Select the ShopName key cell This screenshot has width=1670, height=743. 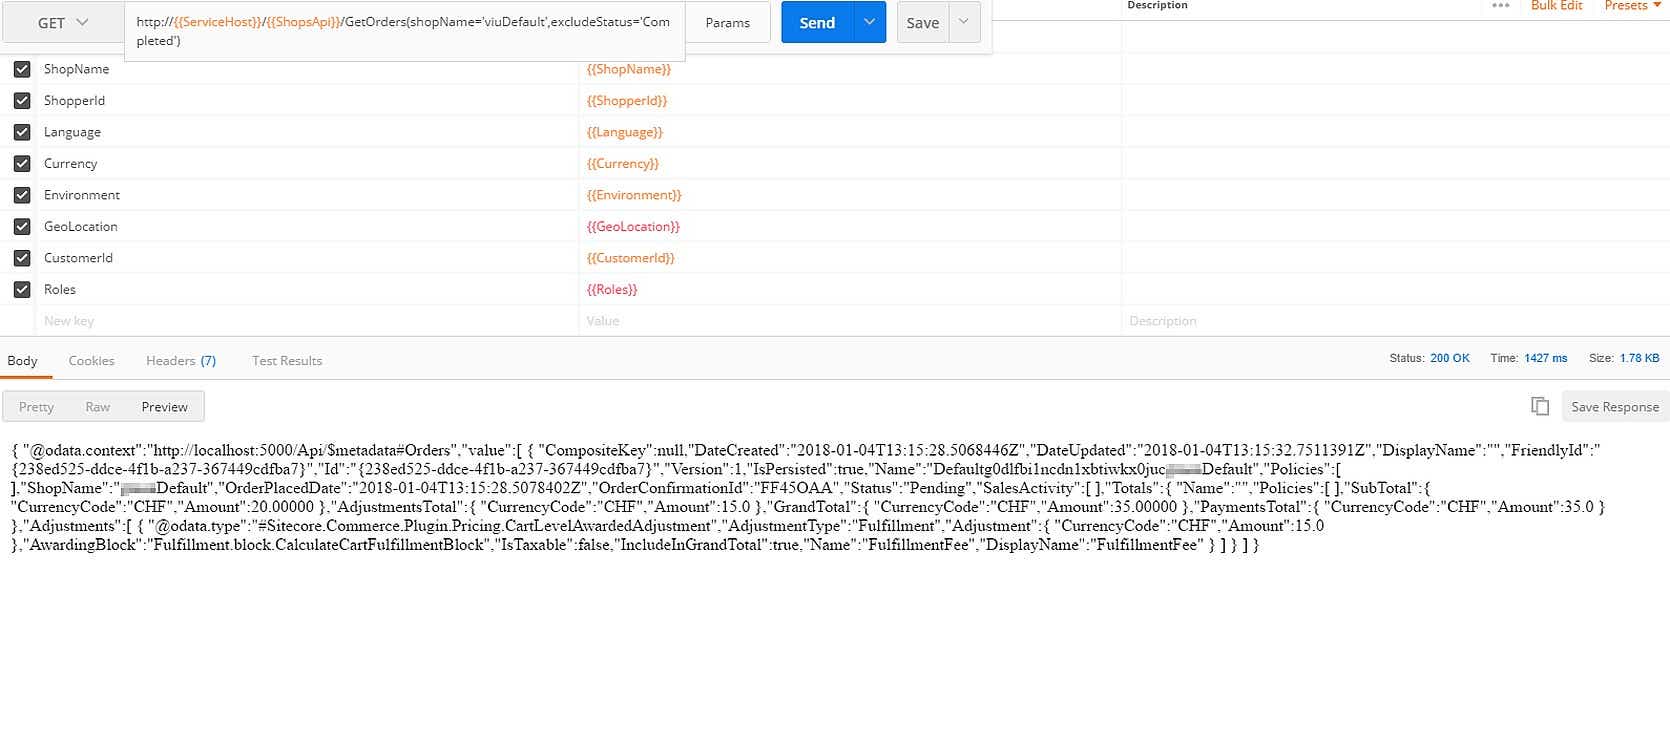point(307,69)
